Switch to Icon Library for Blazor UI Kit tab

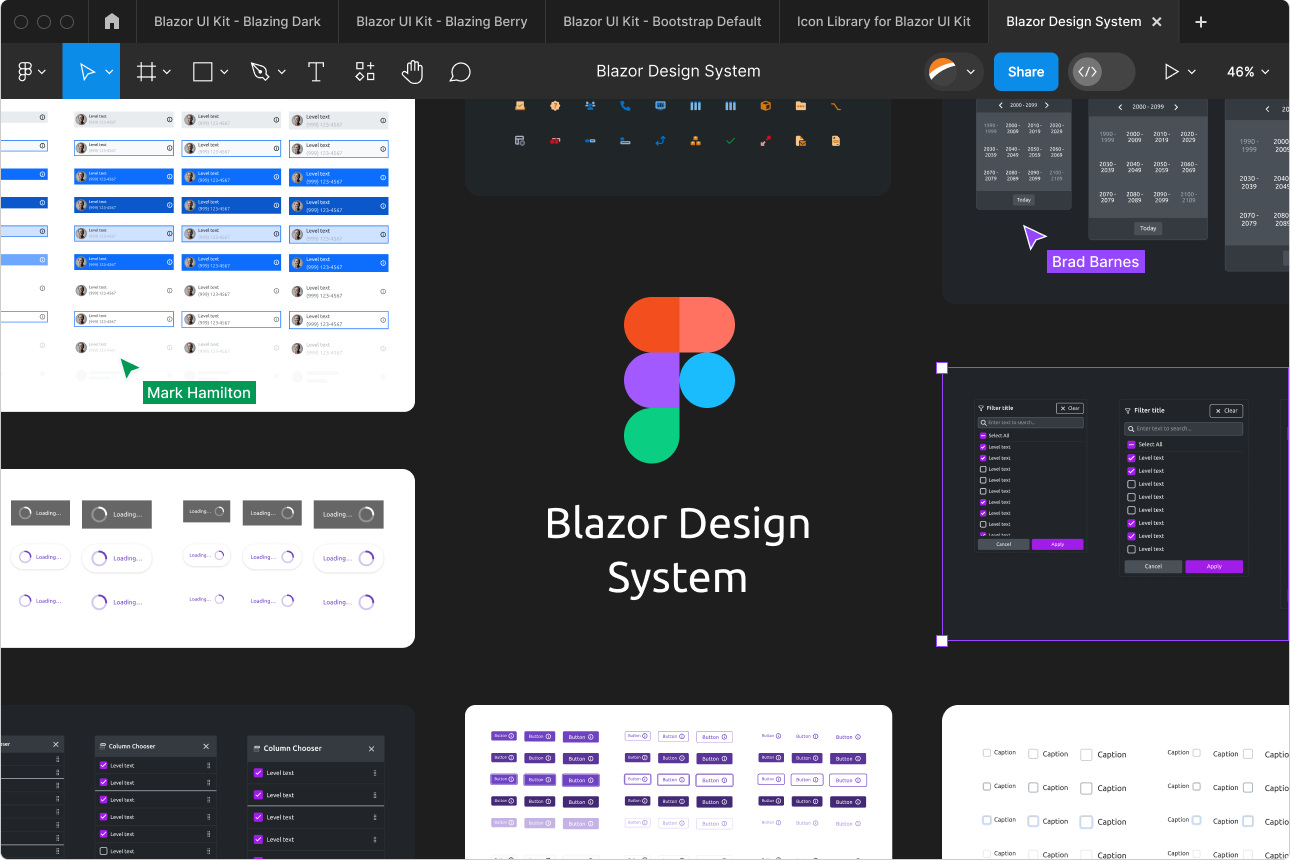tap(884, 21)
